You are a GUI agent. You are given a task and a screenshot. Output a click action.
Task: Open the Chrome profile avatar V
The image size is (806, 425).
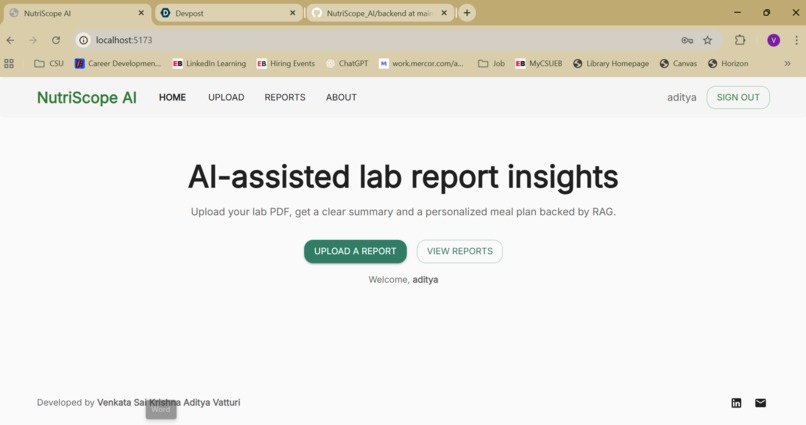774,40
